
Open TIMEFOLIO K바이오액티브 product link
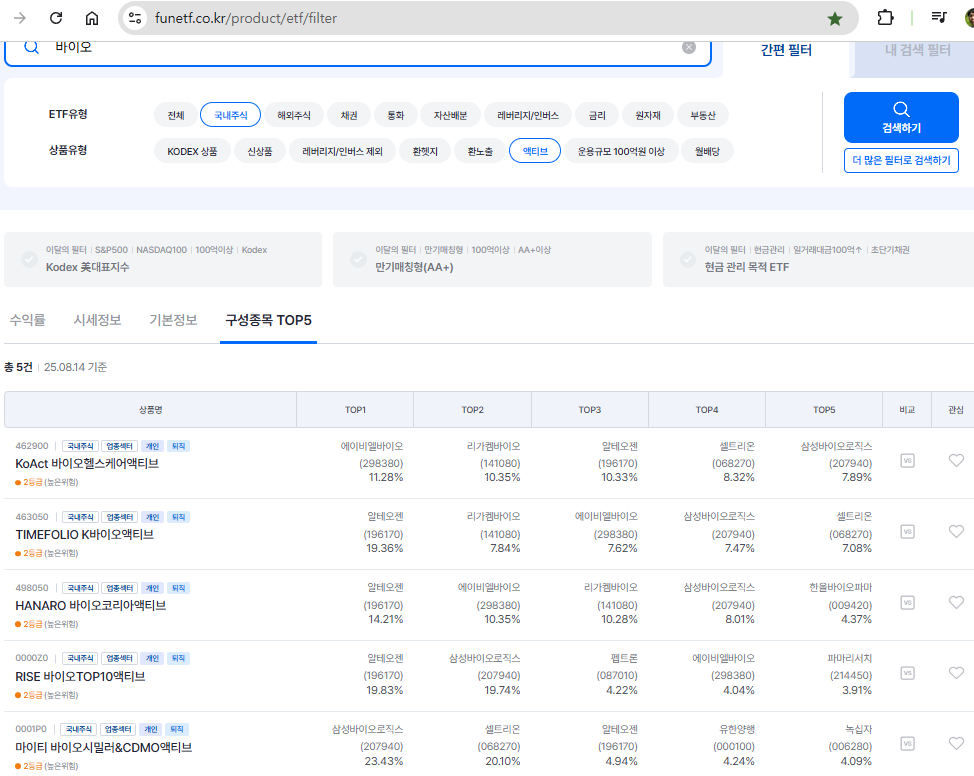coord(84,534)
